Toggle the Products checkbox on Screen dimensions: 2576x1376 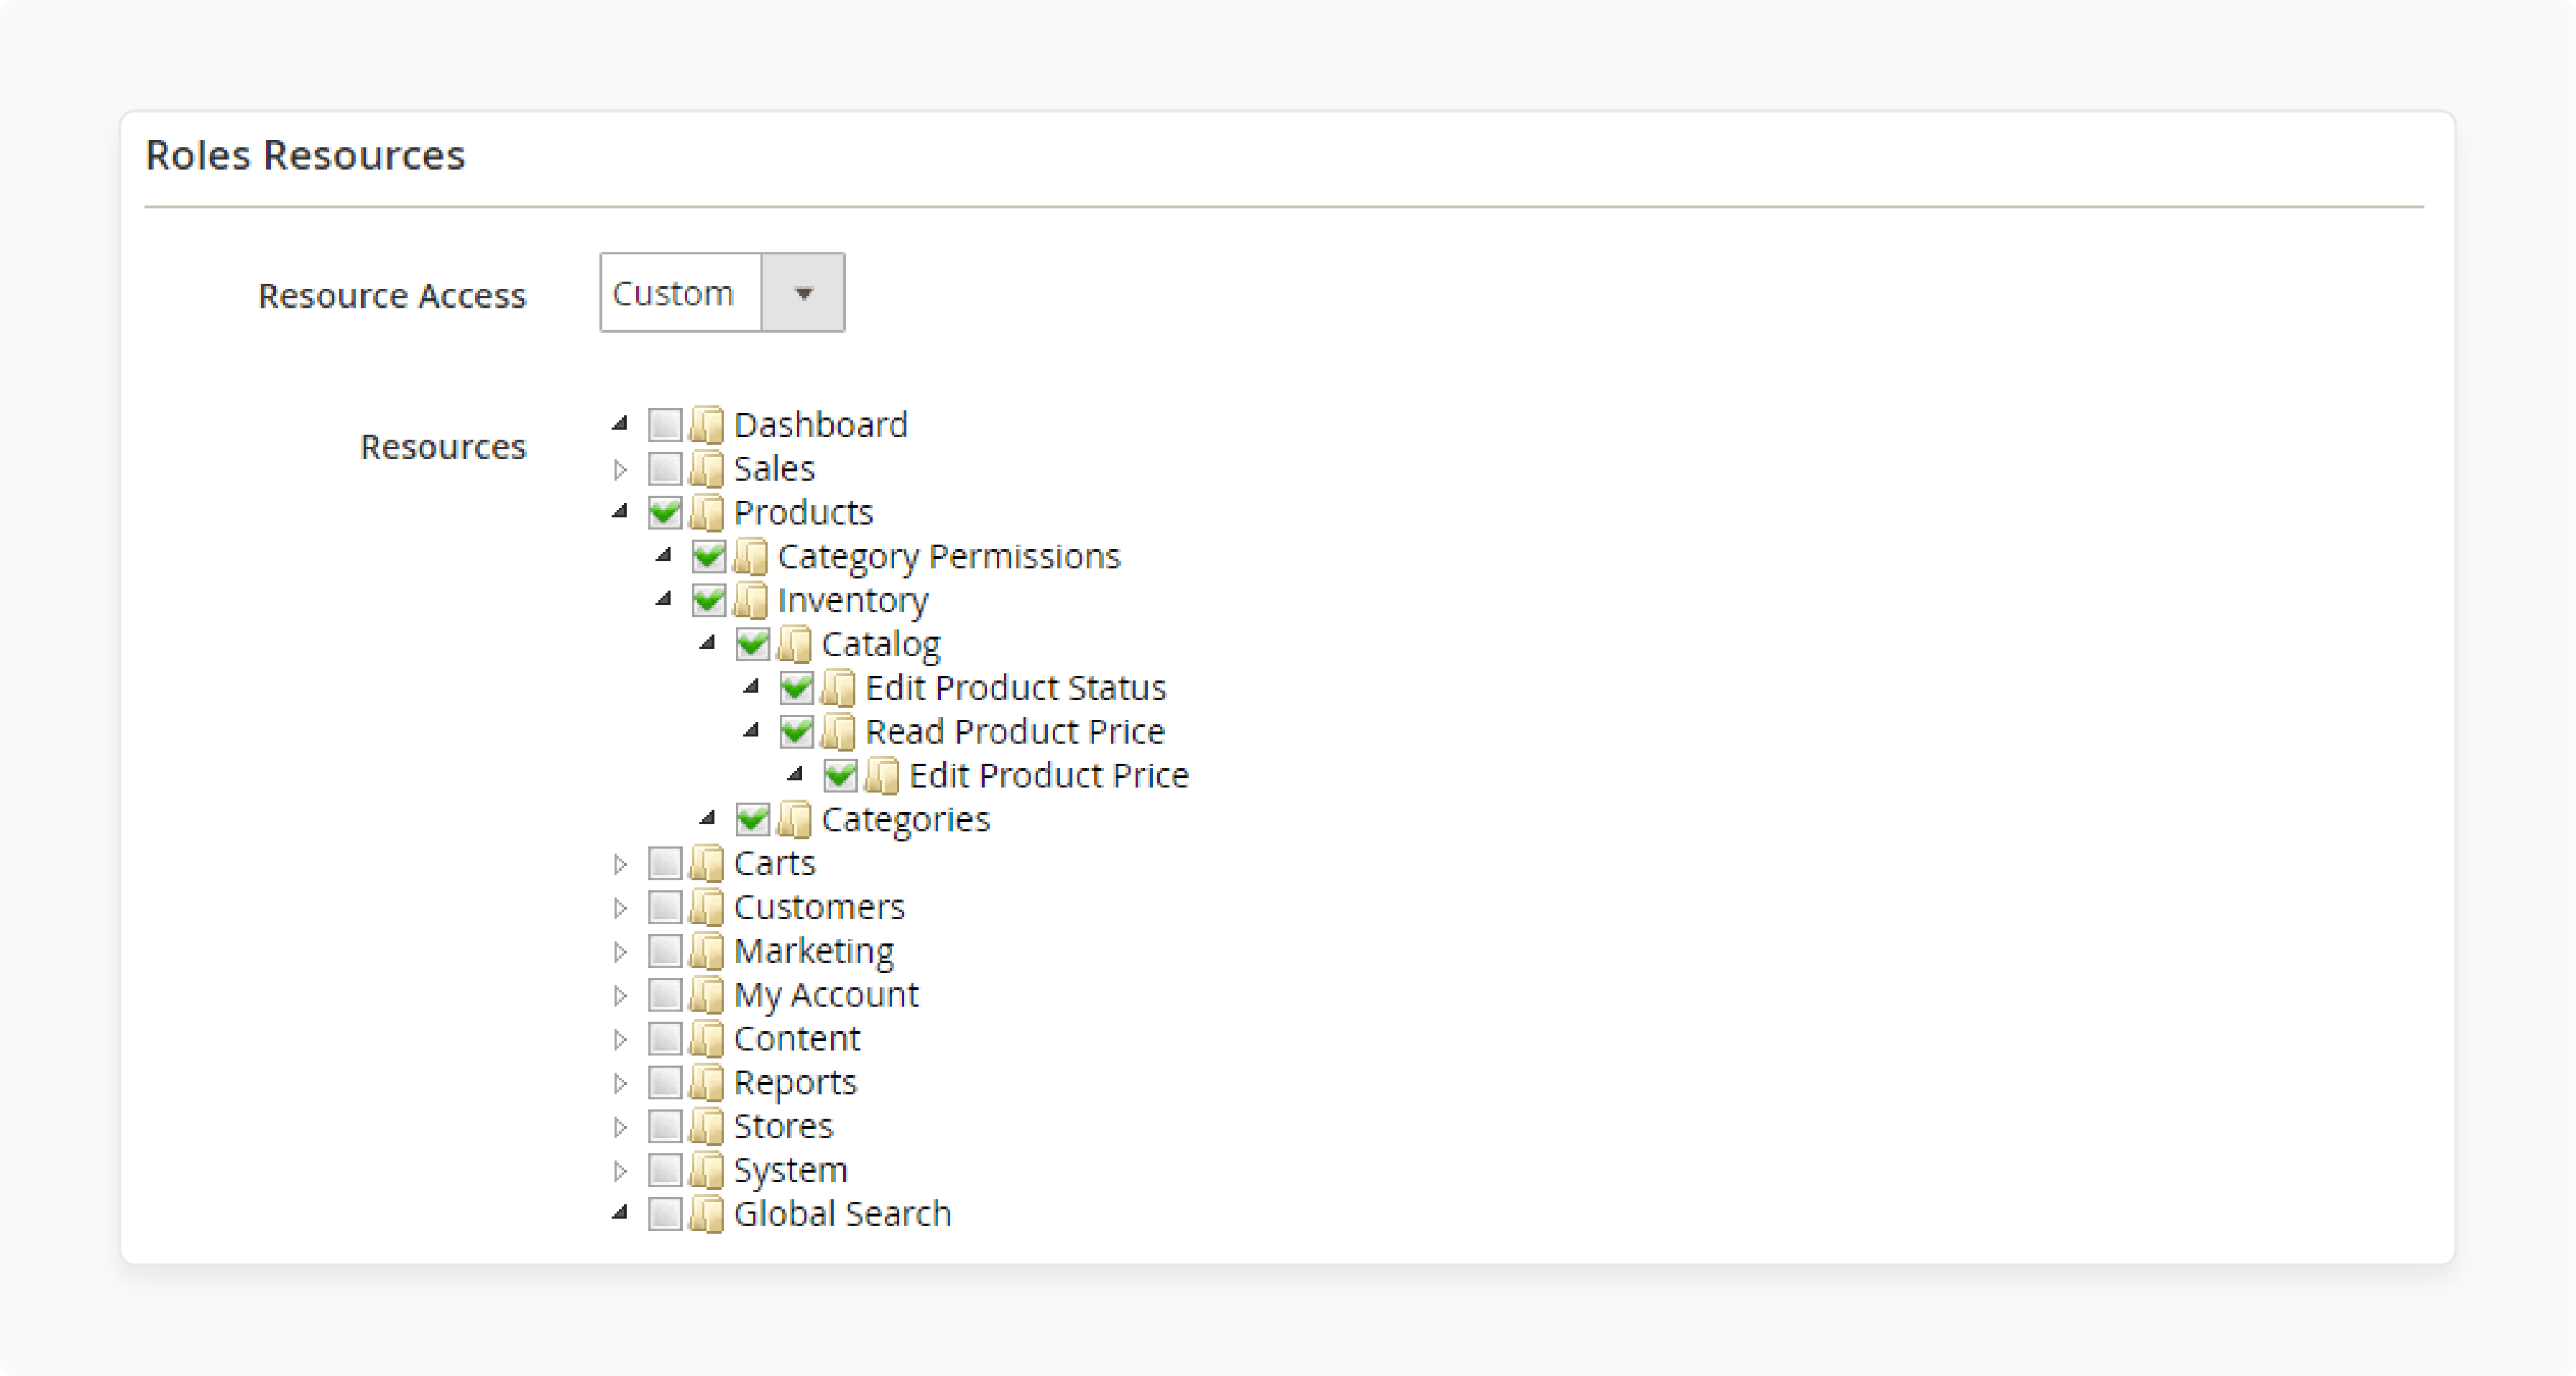pyautogui.click(x=670, y=511)
